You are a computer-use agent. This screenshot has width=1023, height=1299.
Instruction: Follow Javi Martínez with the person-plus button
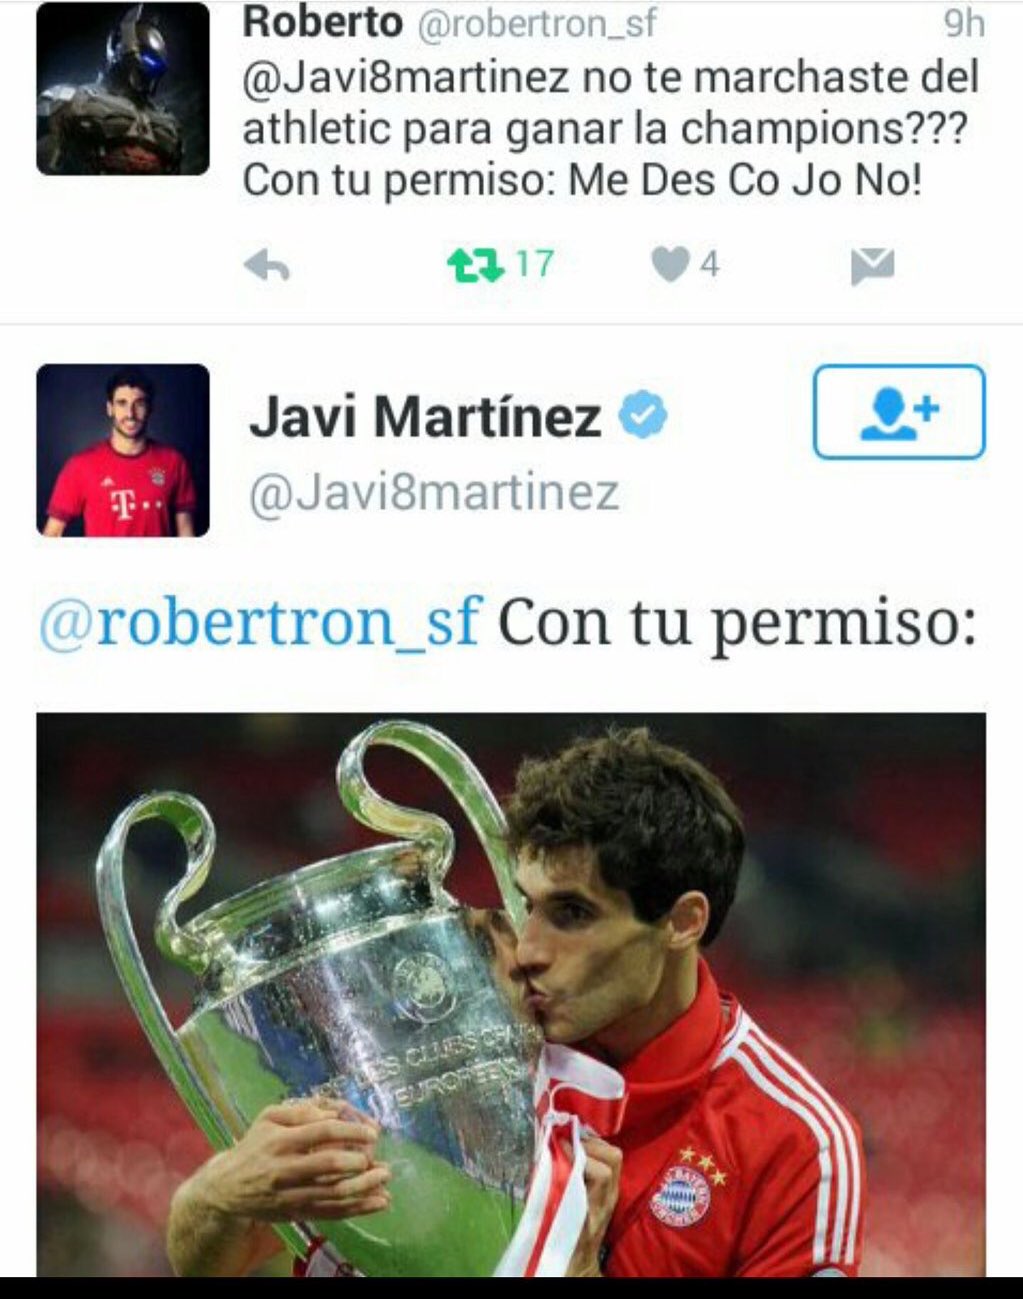pyautogui.click(x=899, y=412)
